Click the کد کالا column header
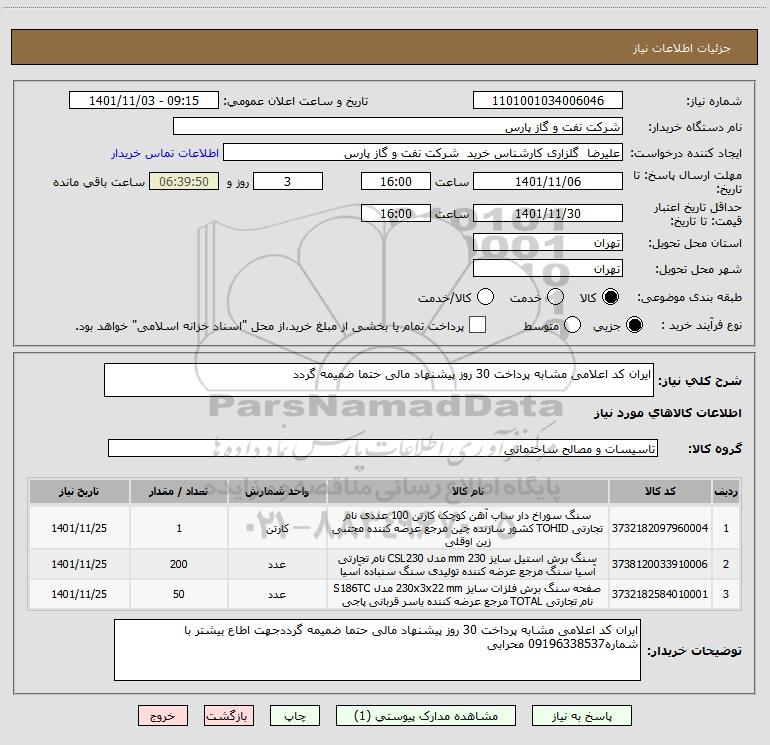Screen dimensions: 770x745 (660, 492)
